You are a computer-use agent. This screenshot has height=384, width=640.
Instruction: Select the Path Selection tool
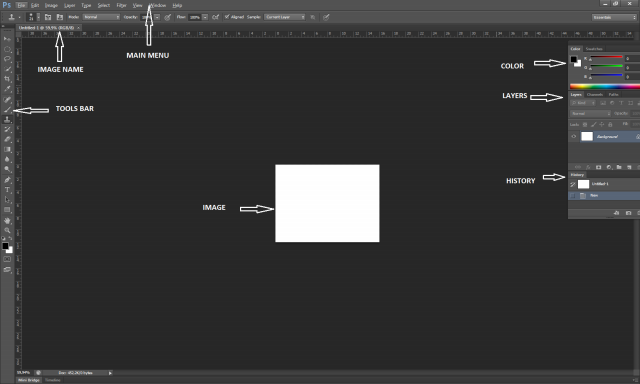[x=7, y=200]
